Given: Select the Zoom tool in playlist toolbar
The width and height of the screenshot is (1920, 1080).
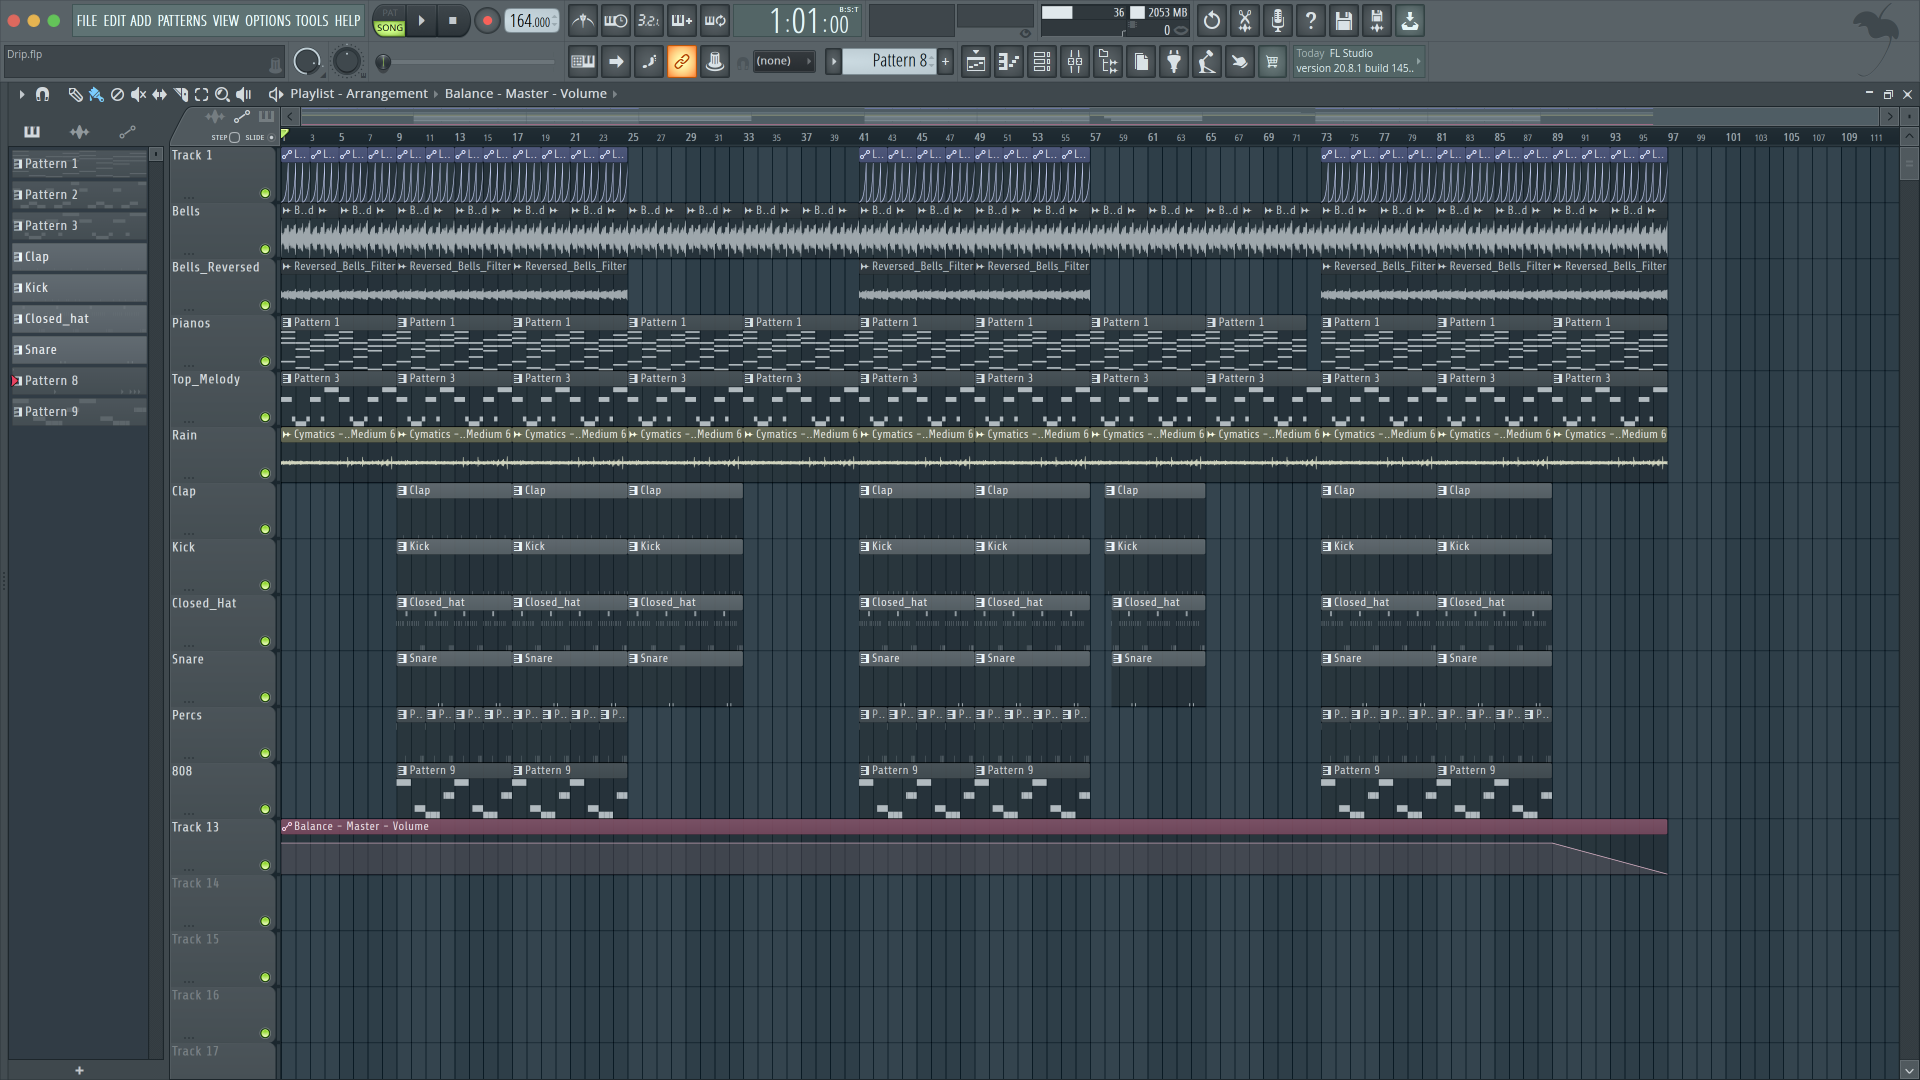Looking at the screenshot, I should tap(222, 94).
